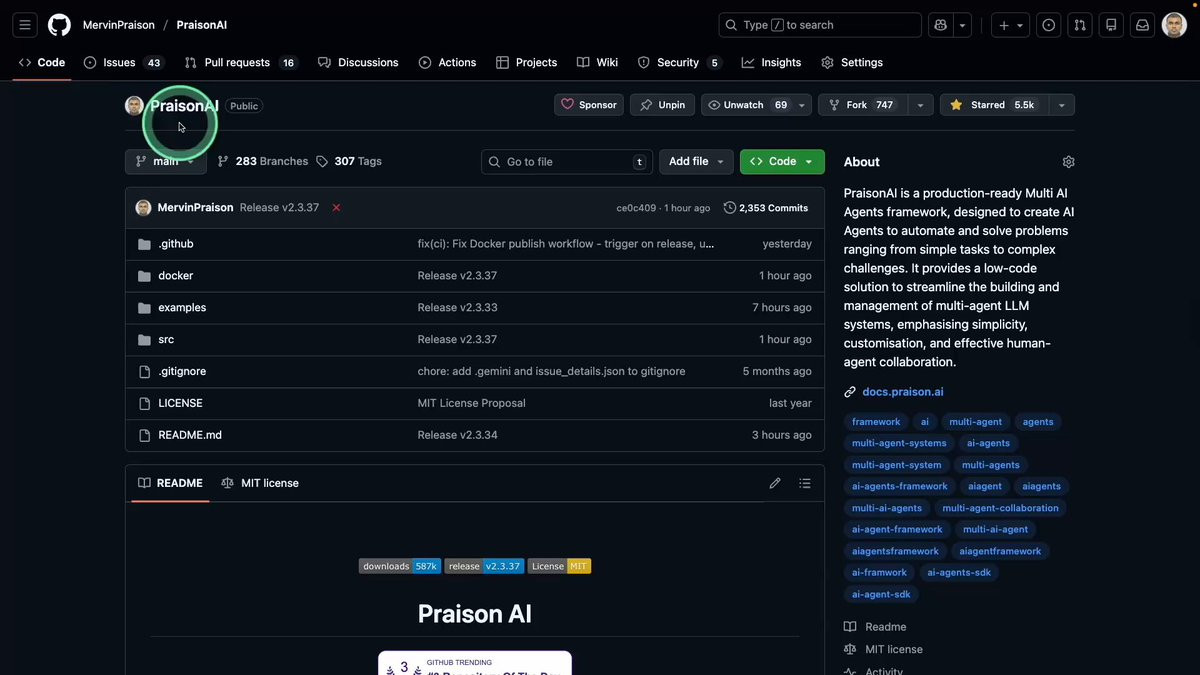This screenshot has height=675, width=1200.
Task: Click the failed status X icon
Action: click(x=336, y=208)
